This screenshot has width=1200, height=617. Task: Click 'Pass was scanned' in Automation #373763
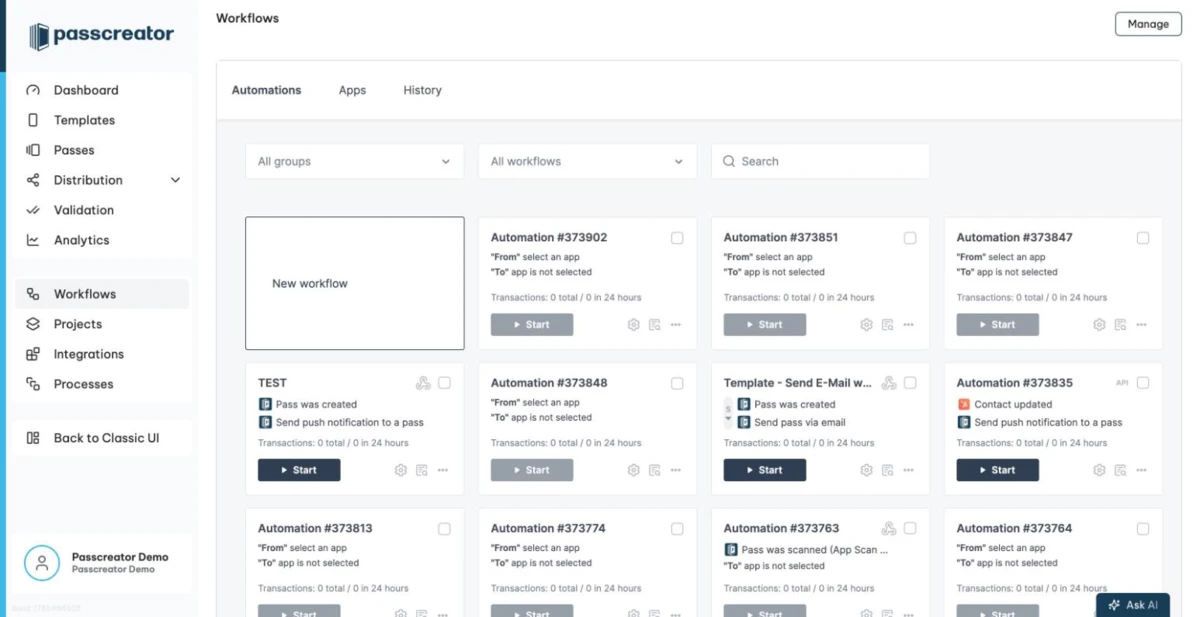pyautogui.click(x=815, y=550)
